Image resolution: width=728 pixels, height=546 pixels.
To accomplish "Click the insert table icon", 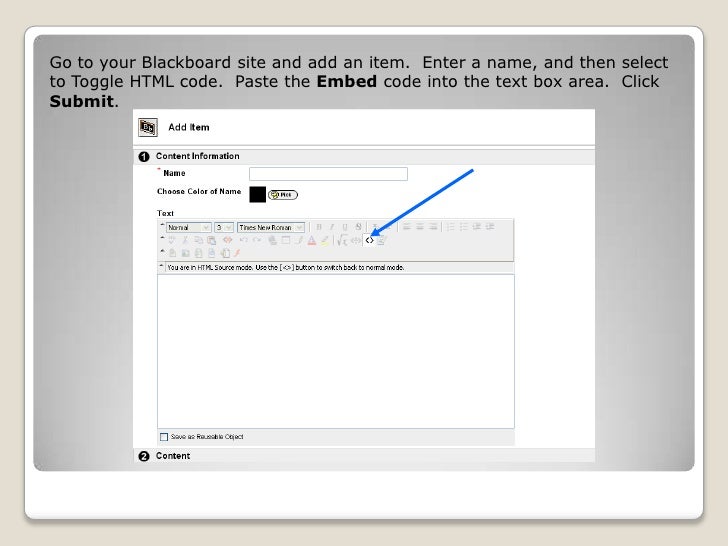I will click(x=286, y=240).
